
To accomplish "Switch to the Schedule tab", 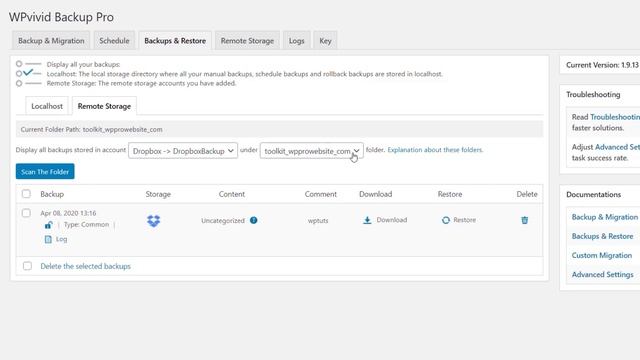I will (x=114, y=41).
